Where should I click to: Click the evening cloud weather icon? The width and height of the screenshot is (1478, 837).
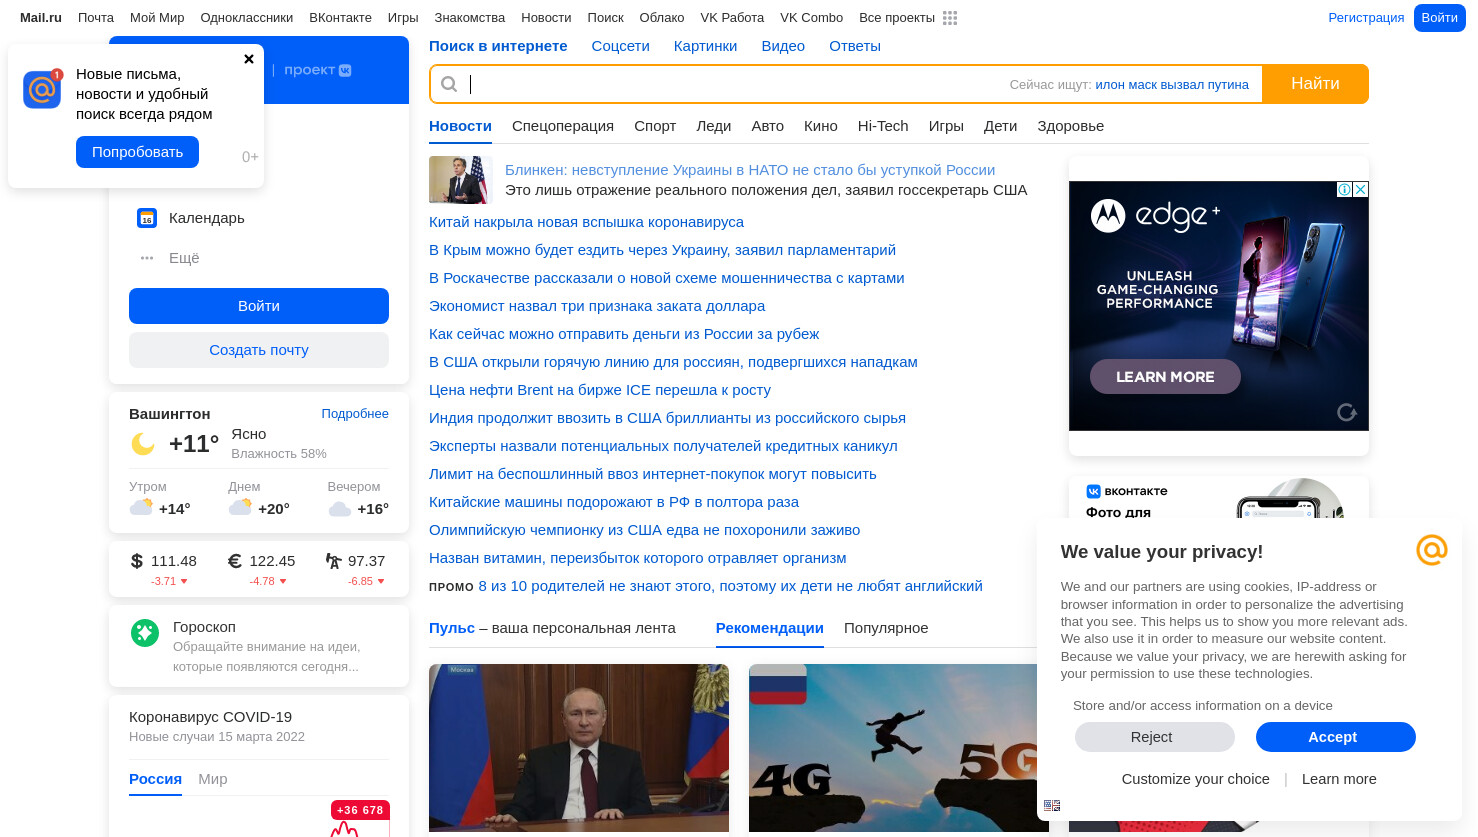click(340, 509)
